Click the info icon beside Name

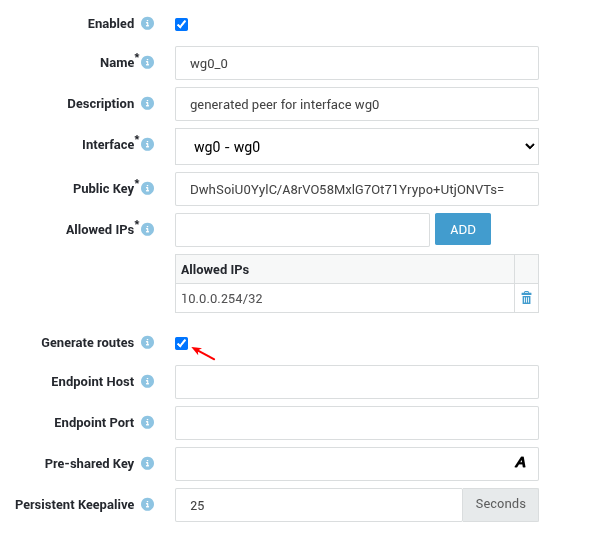tap(148, 63)
